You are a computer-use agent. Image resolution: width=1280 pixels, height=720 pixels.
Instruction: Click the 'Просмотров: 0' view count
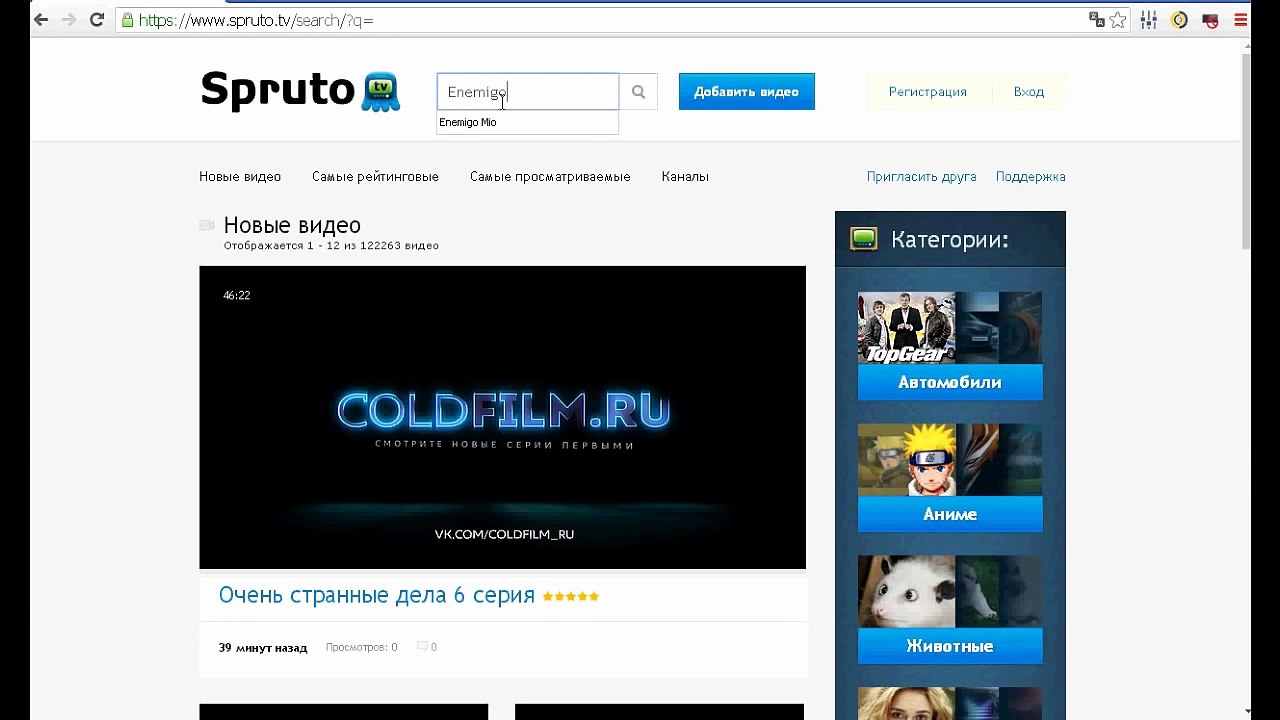pos(361,648)
